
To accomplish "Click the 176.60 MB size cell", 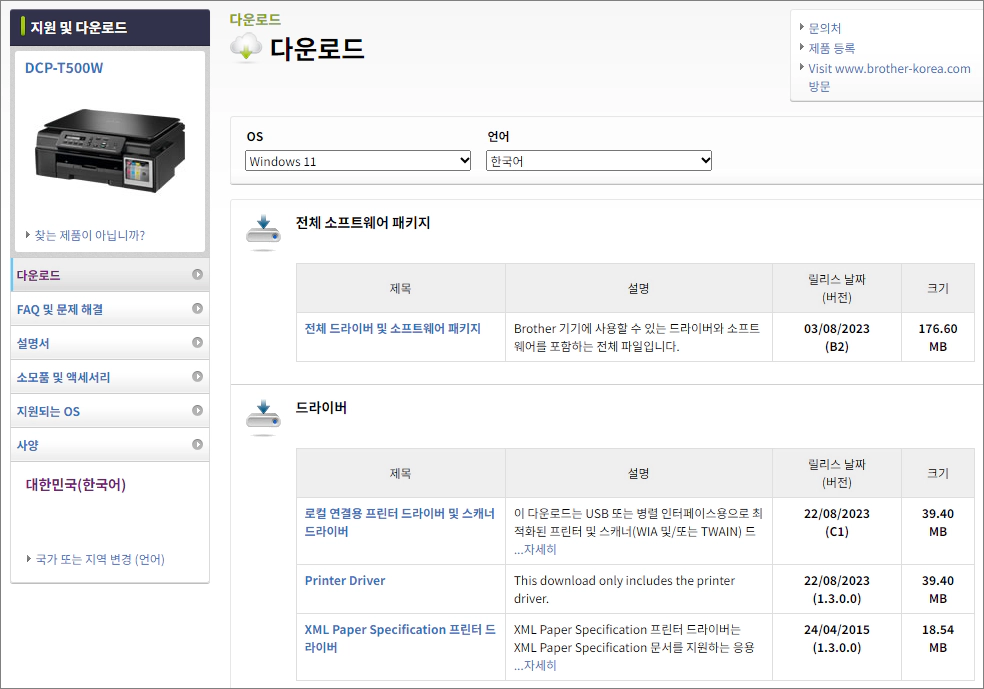I will pyautogui.click(x=938, y=337).
